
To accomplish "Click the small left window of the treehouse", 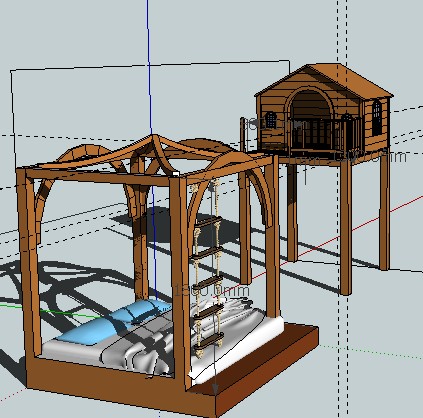I will tap(271, 120).
